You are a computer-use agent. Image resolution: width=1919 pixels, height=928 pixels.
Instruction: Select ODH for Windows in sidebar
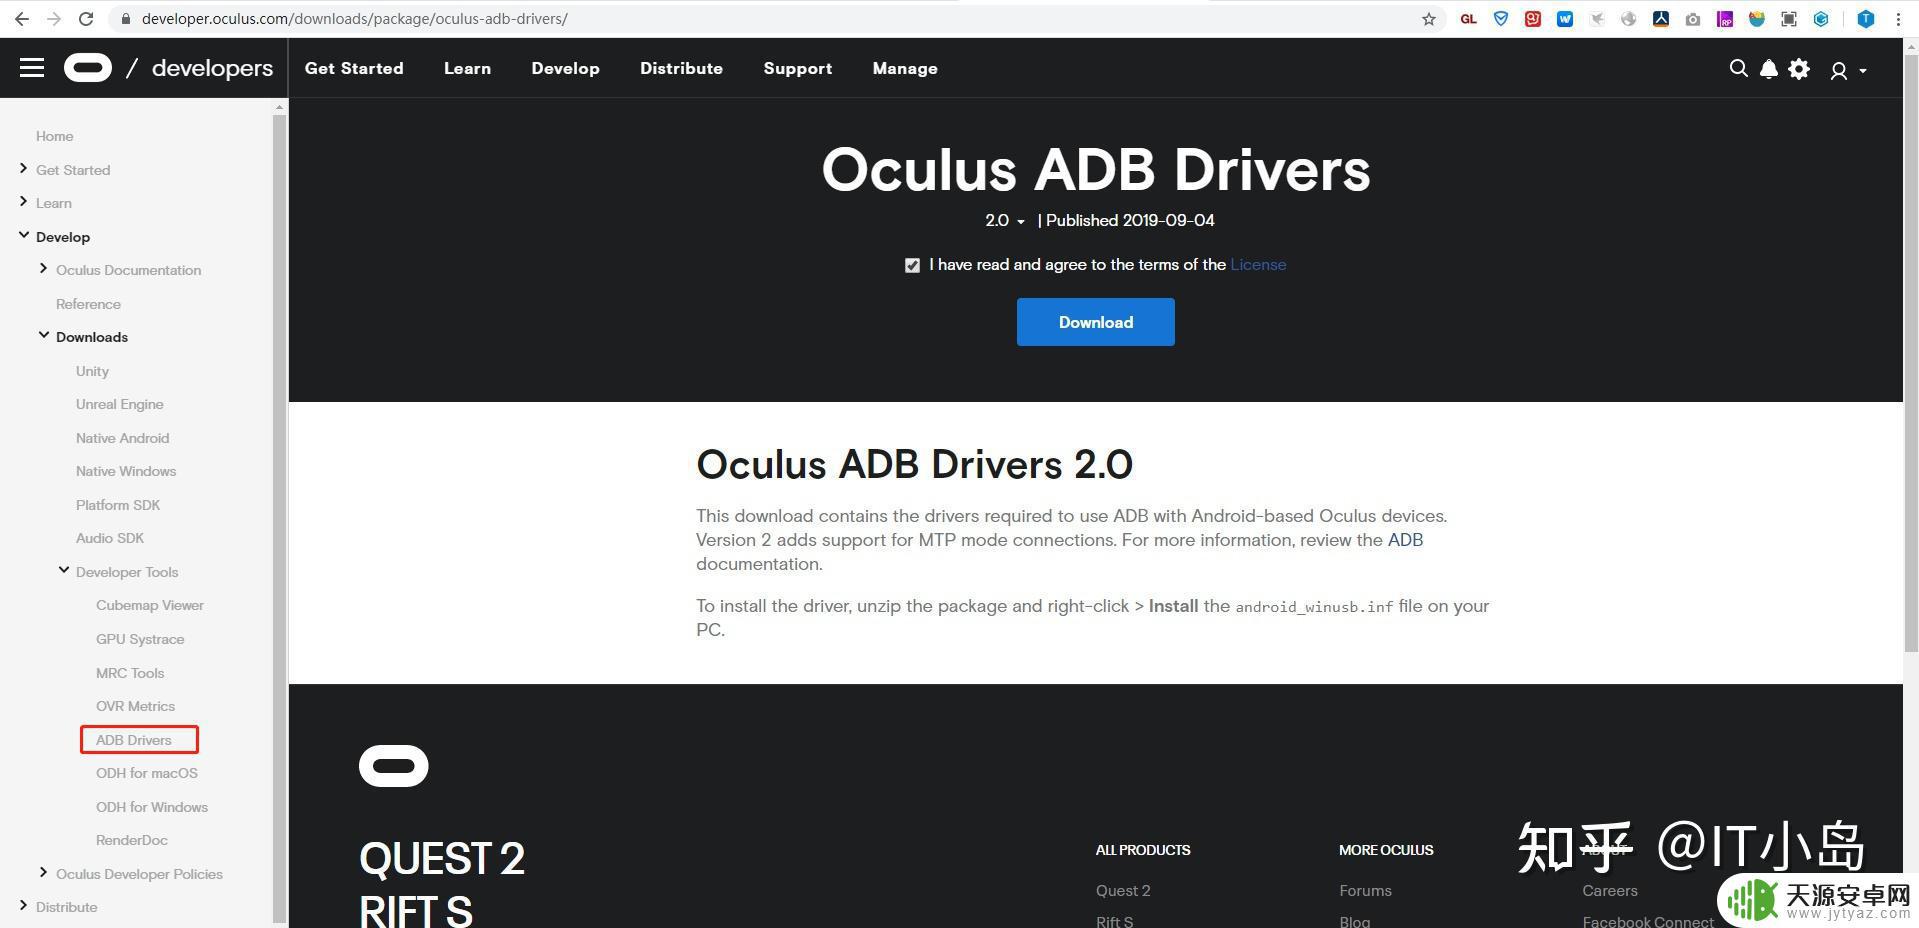coord(152,807)
